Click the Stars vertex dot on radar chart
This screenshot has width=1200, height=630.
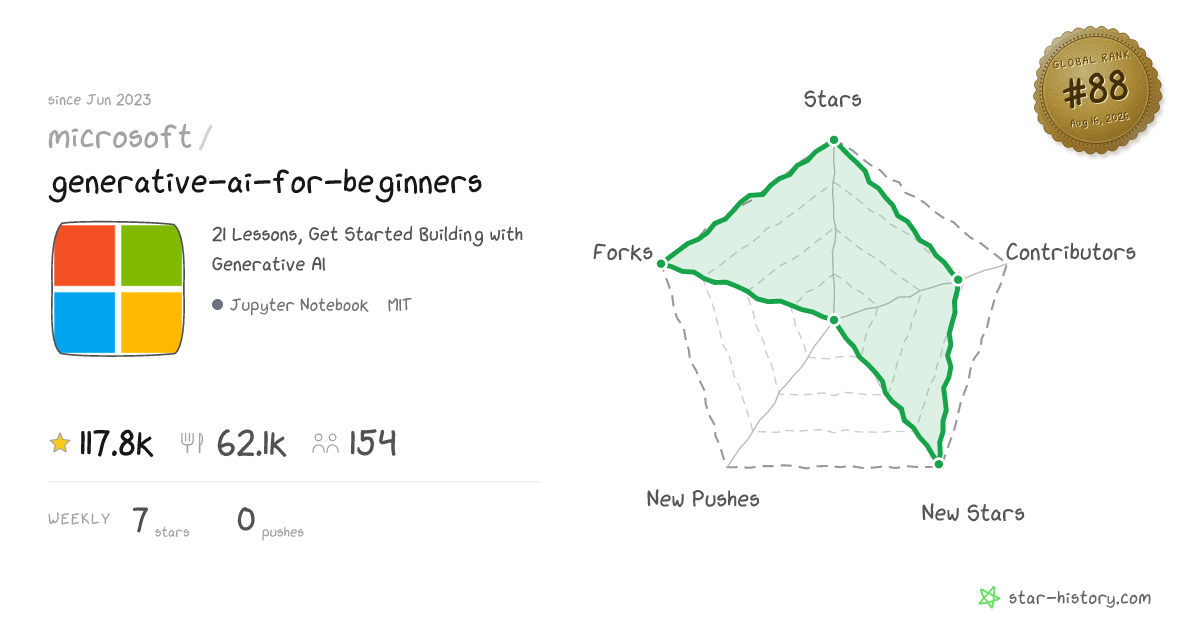tap(833, 142)
